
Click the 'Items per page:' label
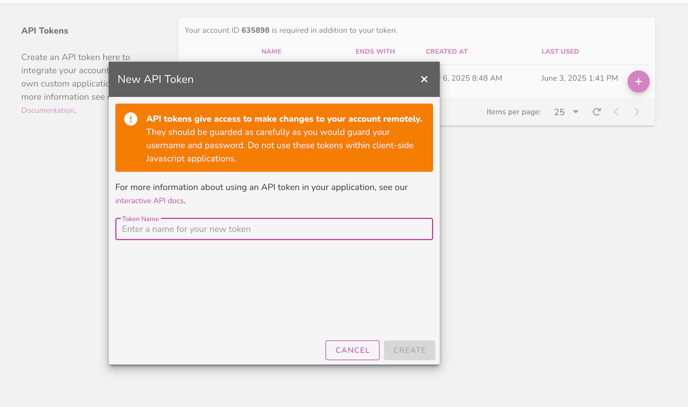point(513,112)
